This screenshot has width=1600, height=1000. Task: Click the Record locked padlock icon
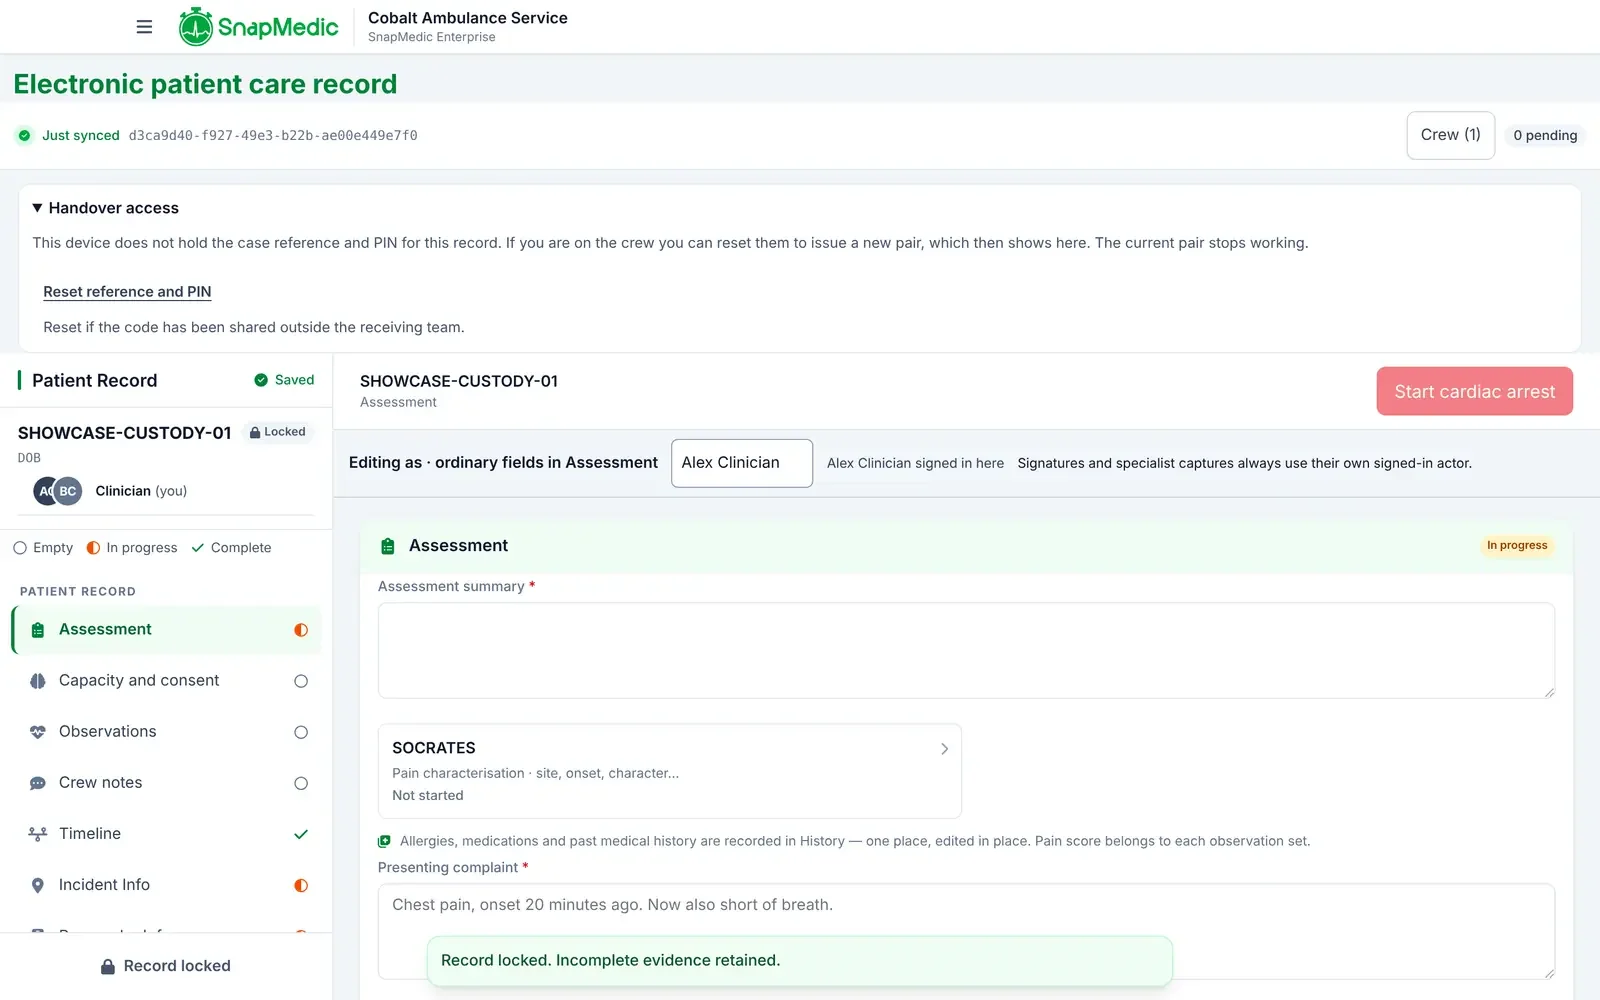108,966
